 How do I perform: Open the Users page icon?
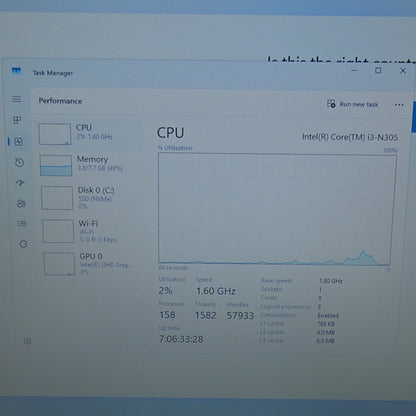(x=21, y=203)
